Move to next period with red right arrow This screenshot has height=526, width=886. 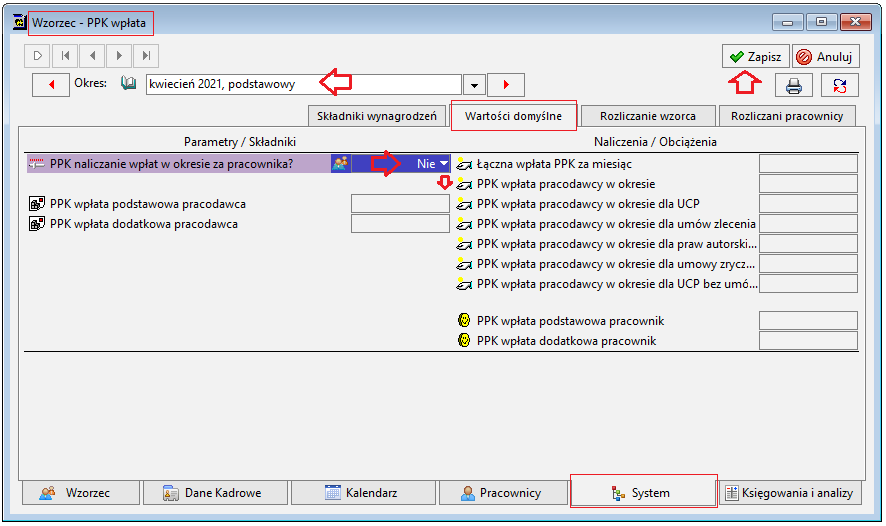(506, 85)
